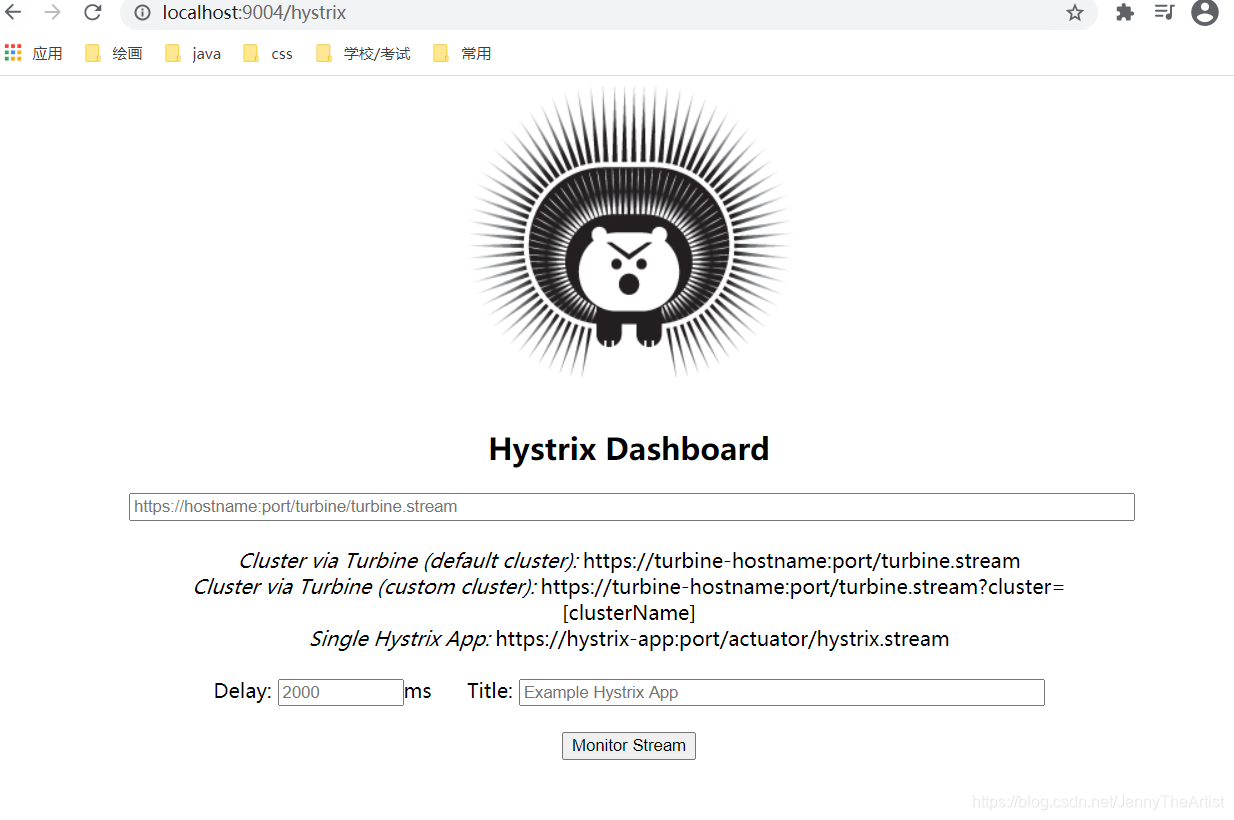The width and height of the screenshot is (1234, 820).
Task: Click the browser forward arrow
Action: click(53, 12)
